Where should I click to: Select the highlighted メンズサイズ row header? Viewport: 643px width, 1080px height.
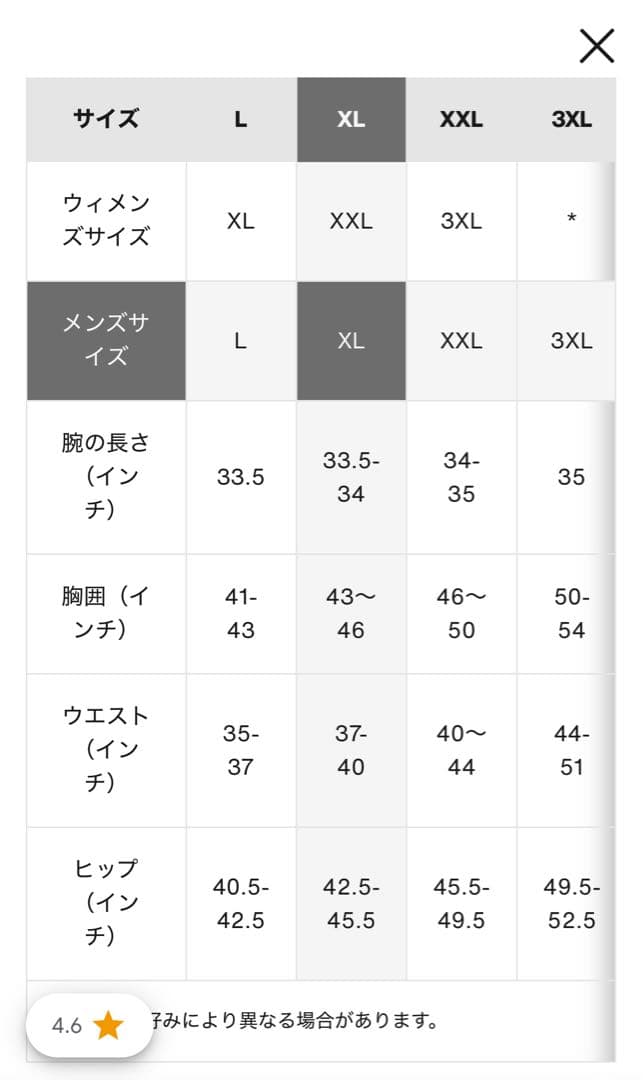point(104,341)
